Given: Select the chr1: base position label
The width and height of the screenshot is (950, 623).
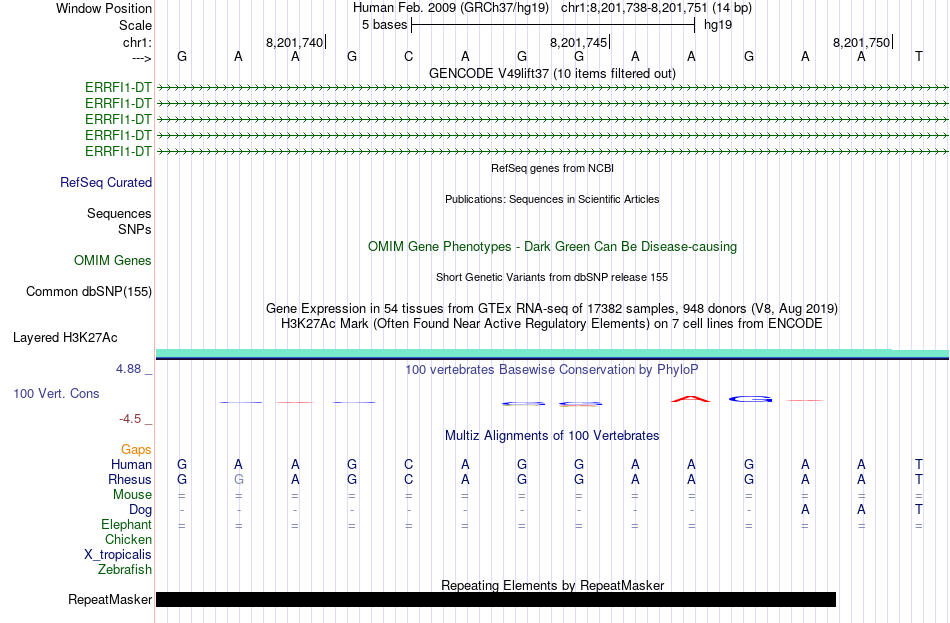Looking at the screenshot, I should tap(137, 42).
